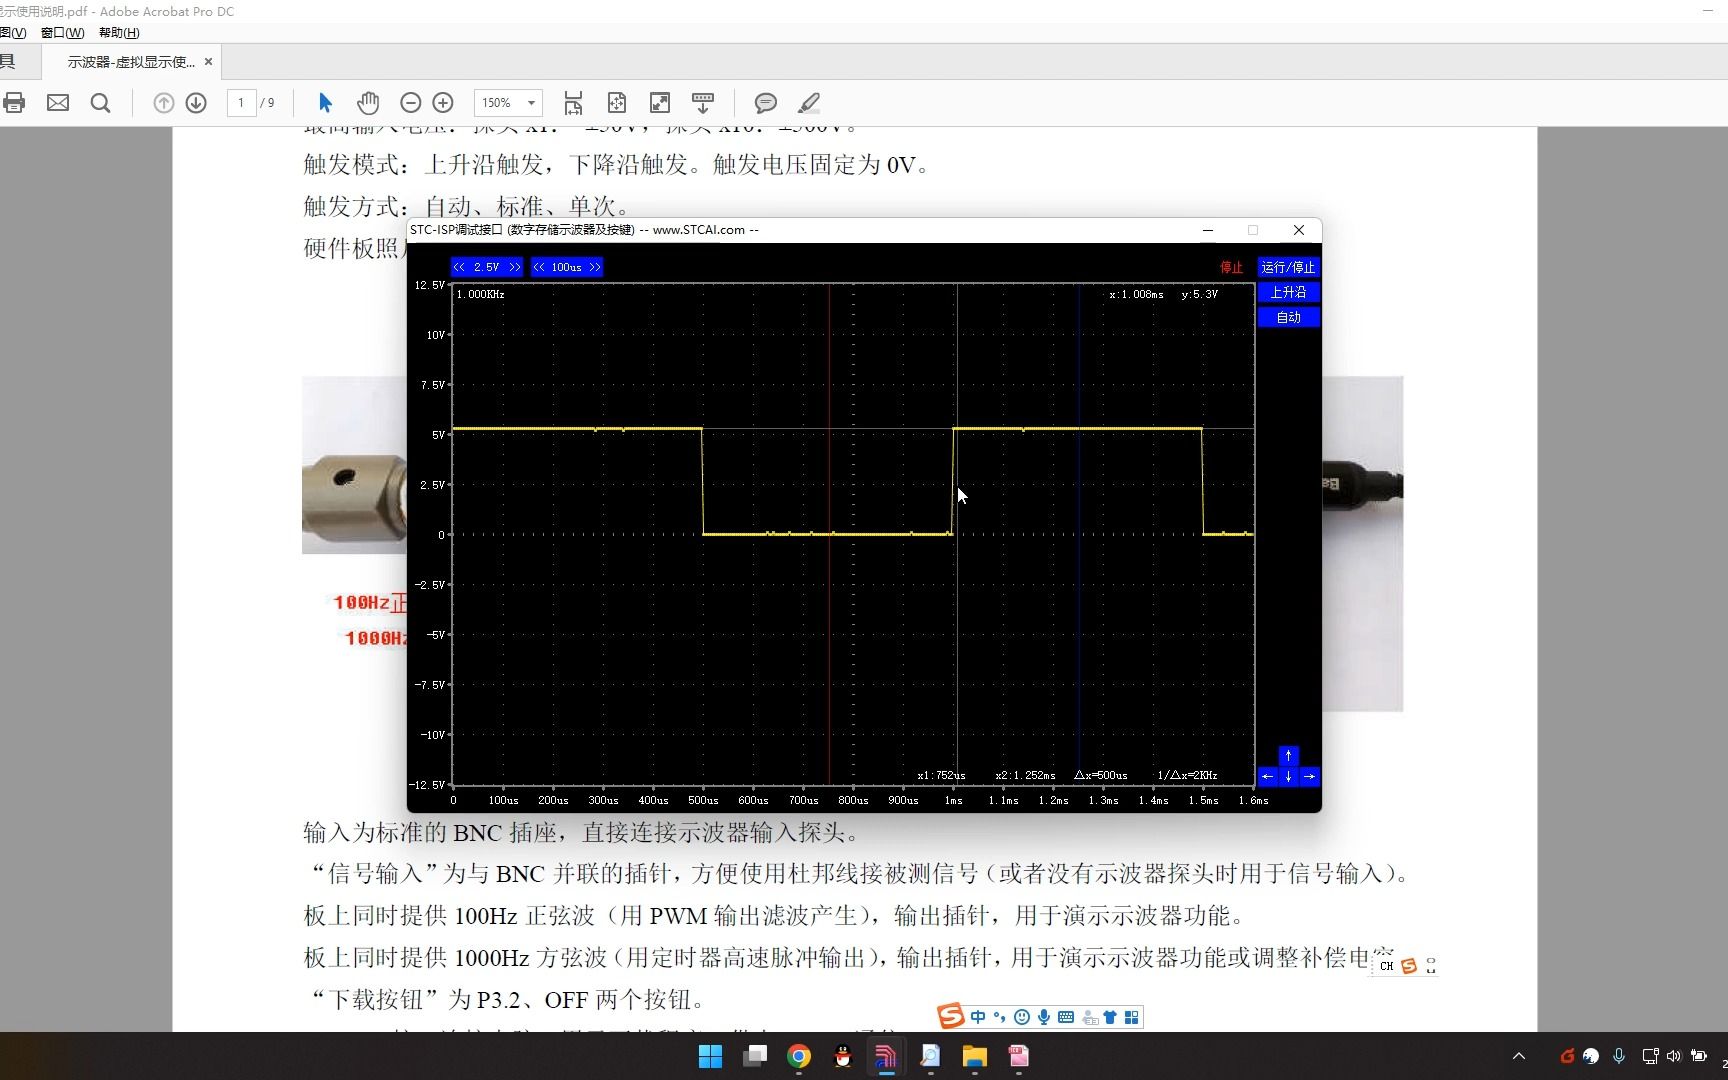Switch trigger edge to 上升沿
This screenshot has height=1080, width=1728.
(x=1288, y=291)
